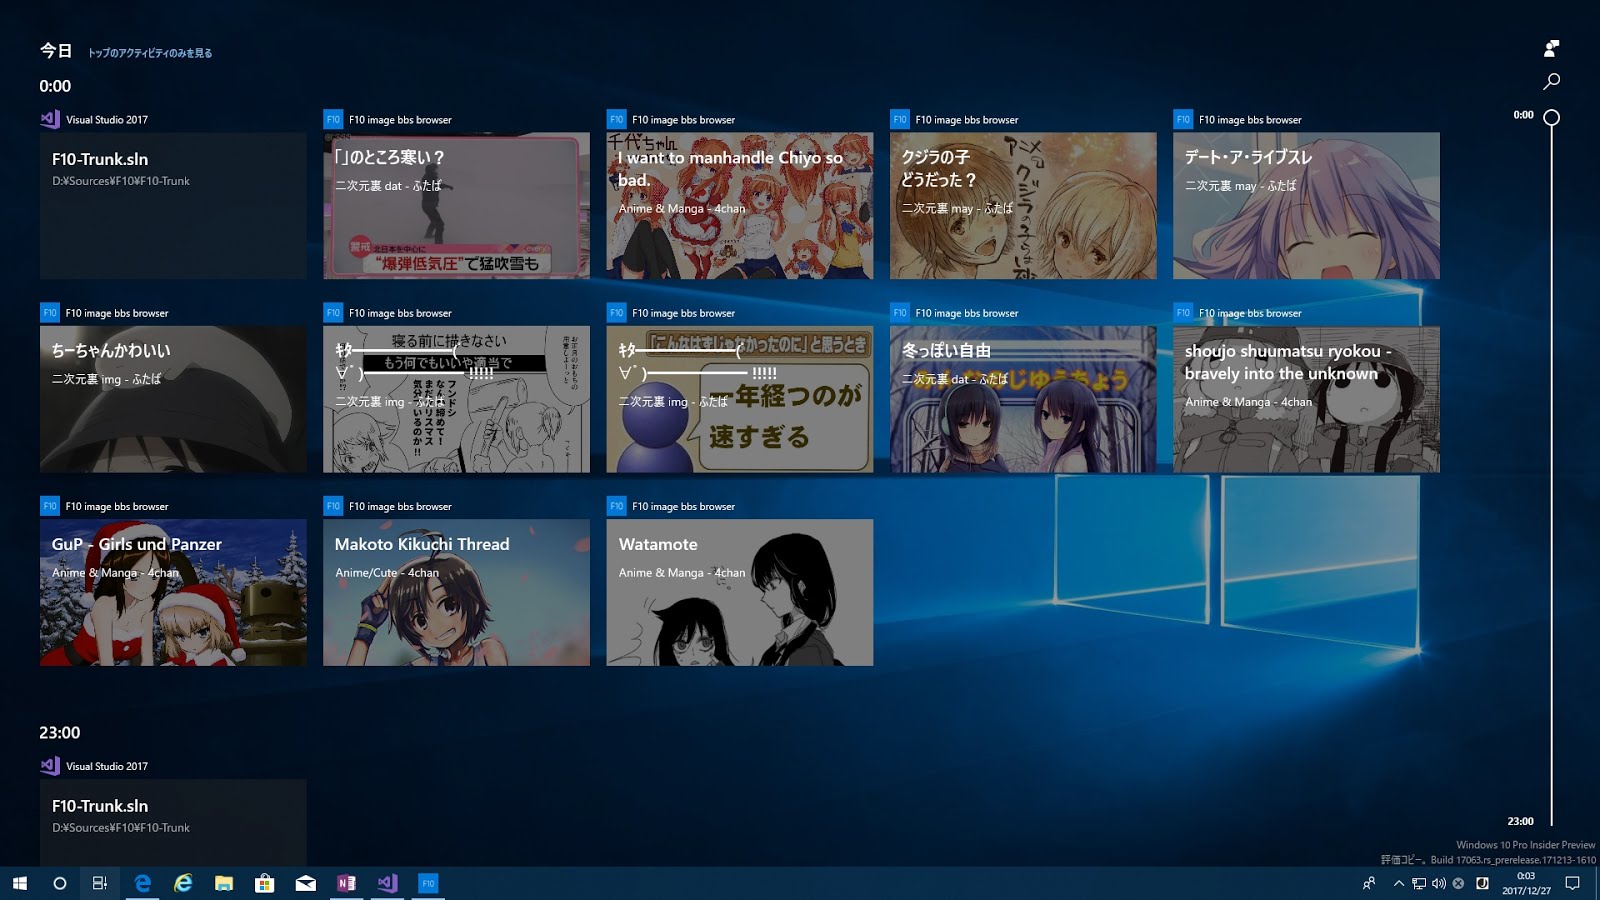Click the F10 app icon above the 'Watamote' card

click(616, 506)
